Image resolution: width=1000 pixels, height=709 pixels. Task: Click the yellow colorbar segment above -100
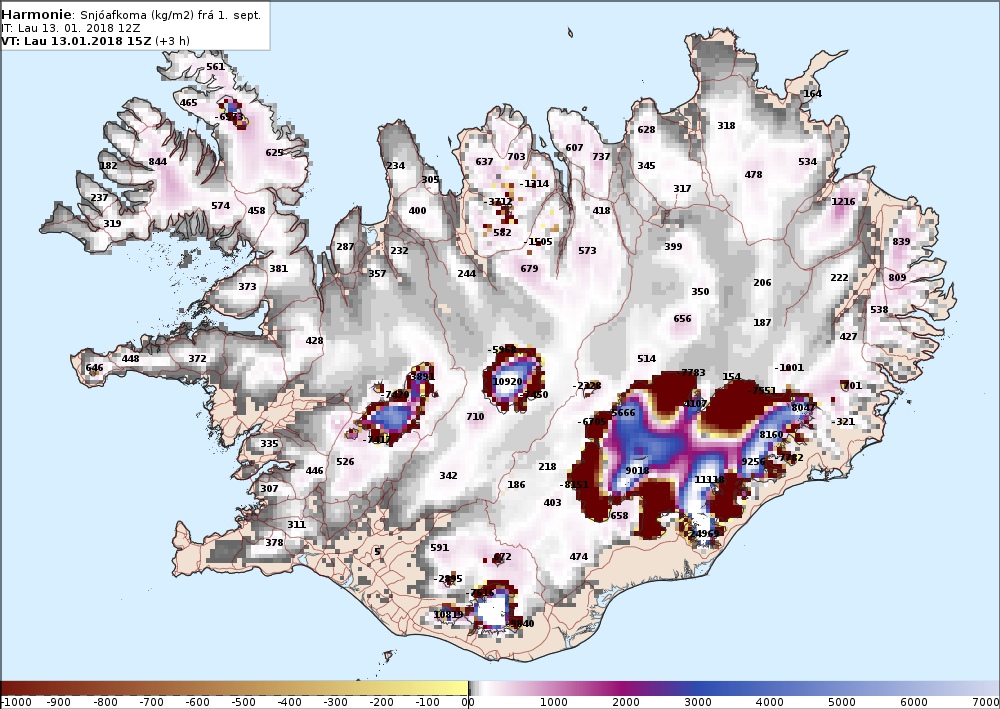[x=427, y=689]
